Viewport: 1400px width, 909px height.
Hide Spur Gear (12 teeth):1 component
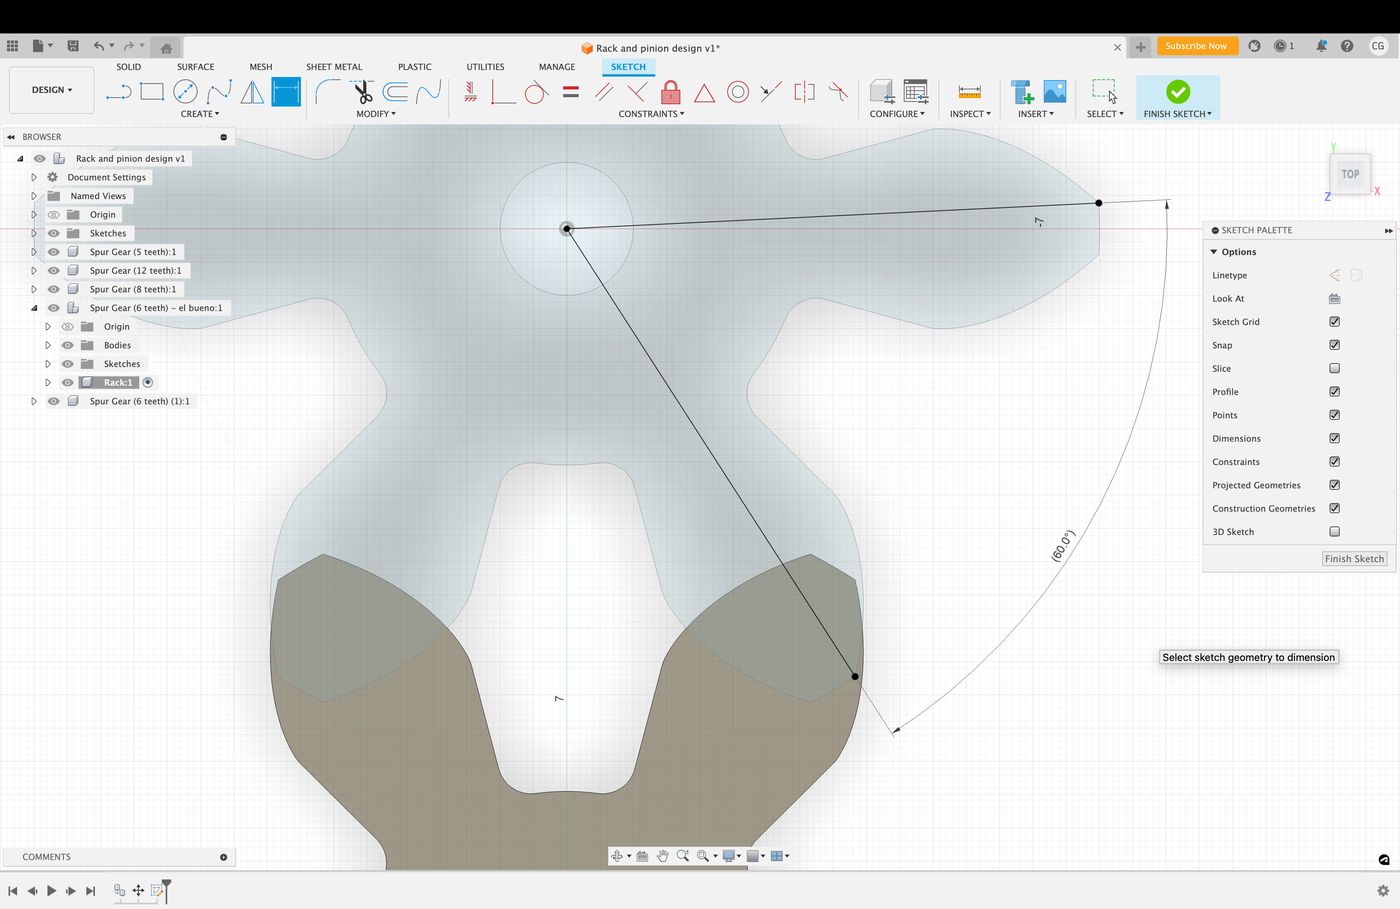tap(54, 270)
